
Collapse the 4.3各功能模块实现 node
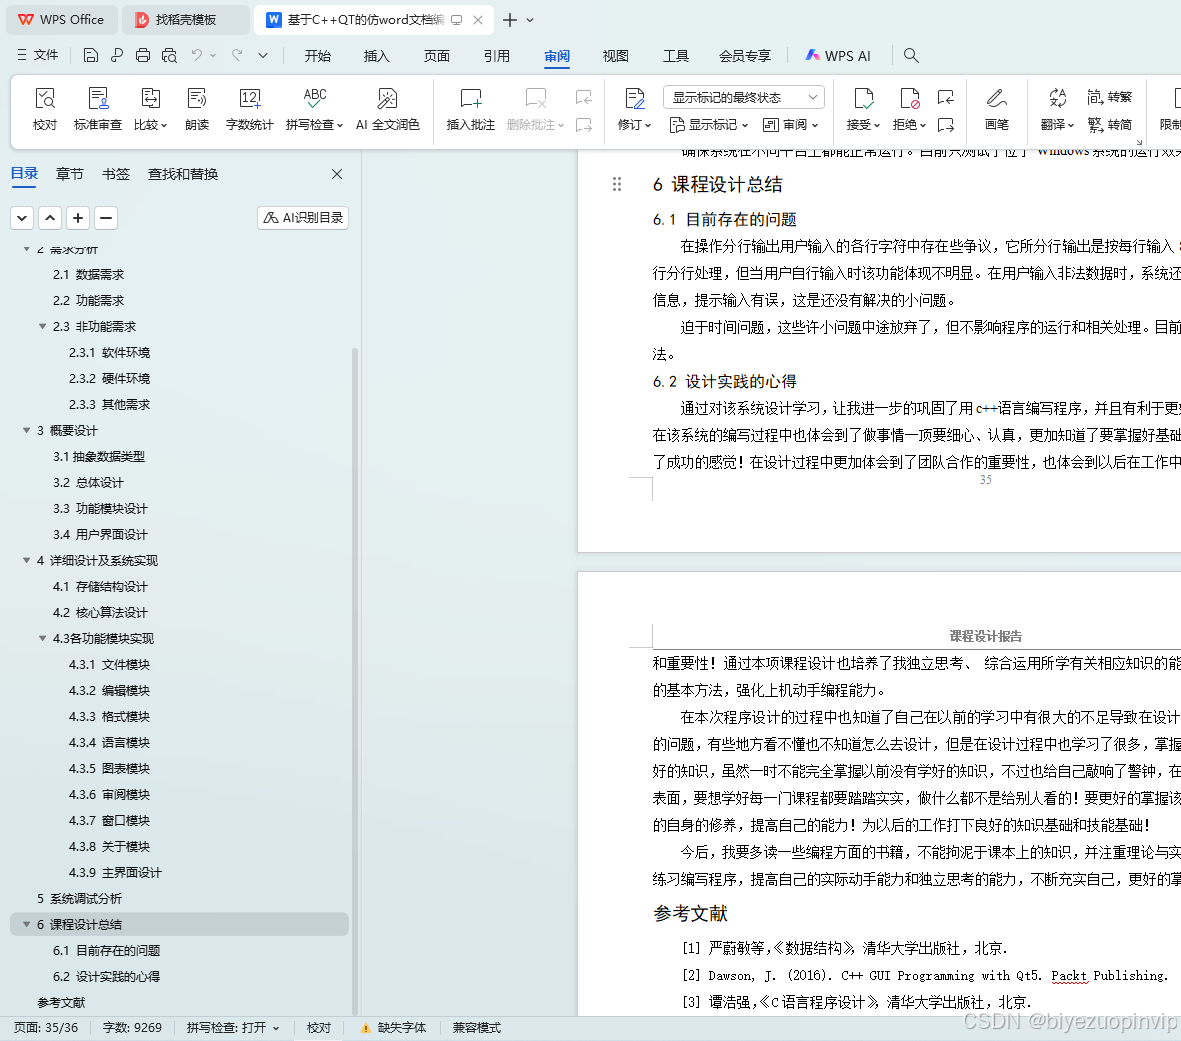pyautogui.click(x=42, y=638)
